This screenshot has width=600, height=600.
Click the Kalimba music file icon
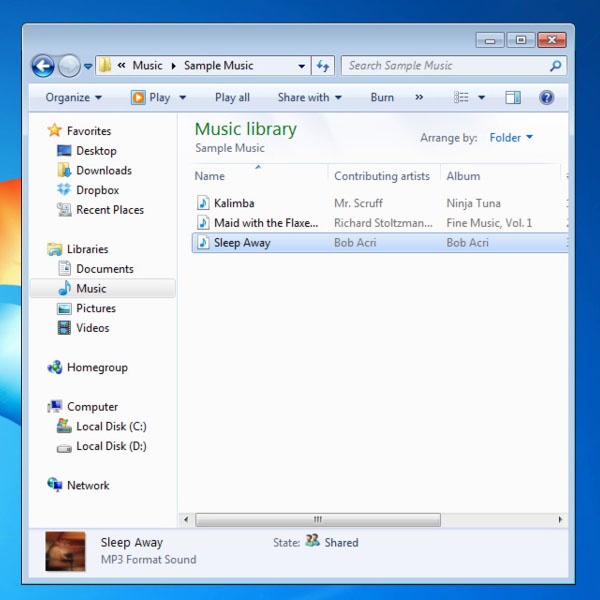click(x=203, y=203)
